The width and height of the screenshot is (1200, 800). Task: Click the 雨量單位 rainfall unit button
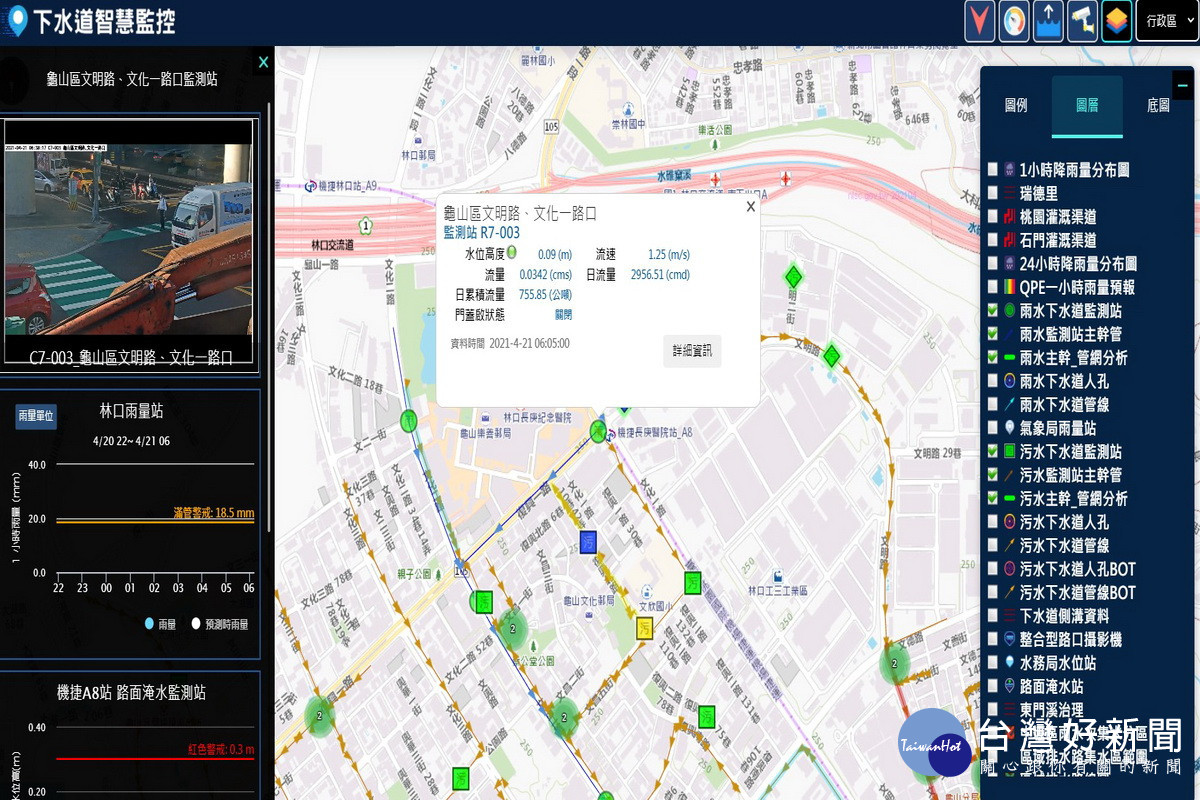pos(36,417)
